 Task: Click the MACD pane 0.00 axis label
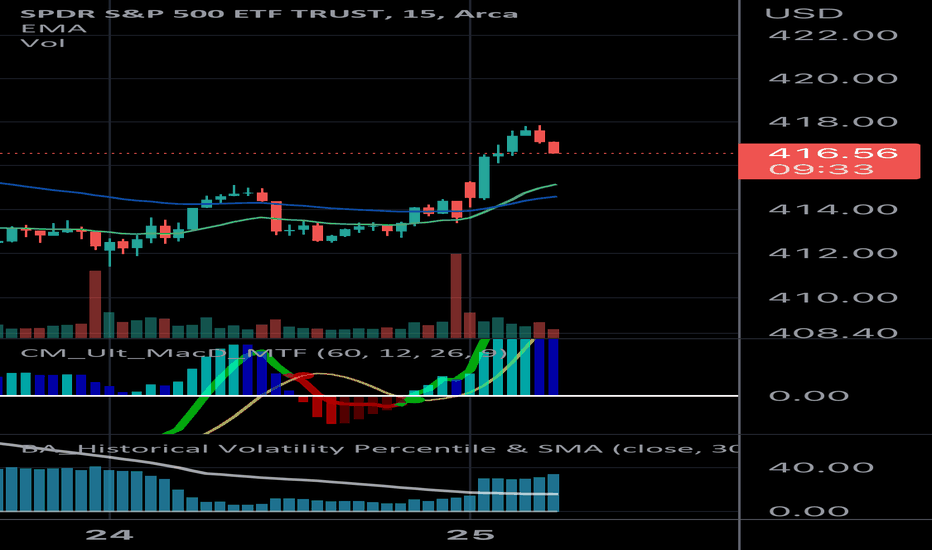click(x=808, y=396)
